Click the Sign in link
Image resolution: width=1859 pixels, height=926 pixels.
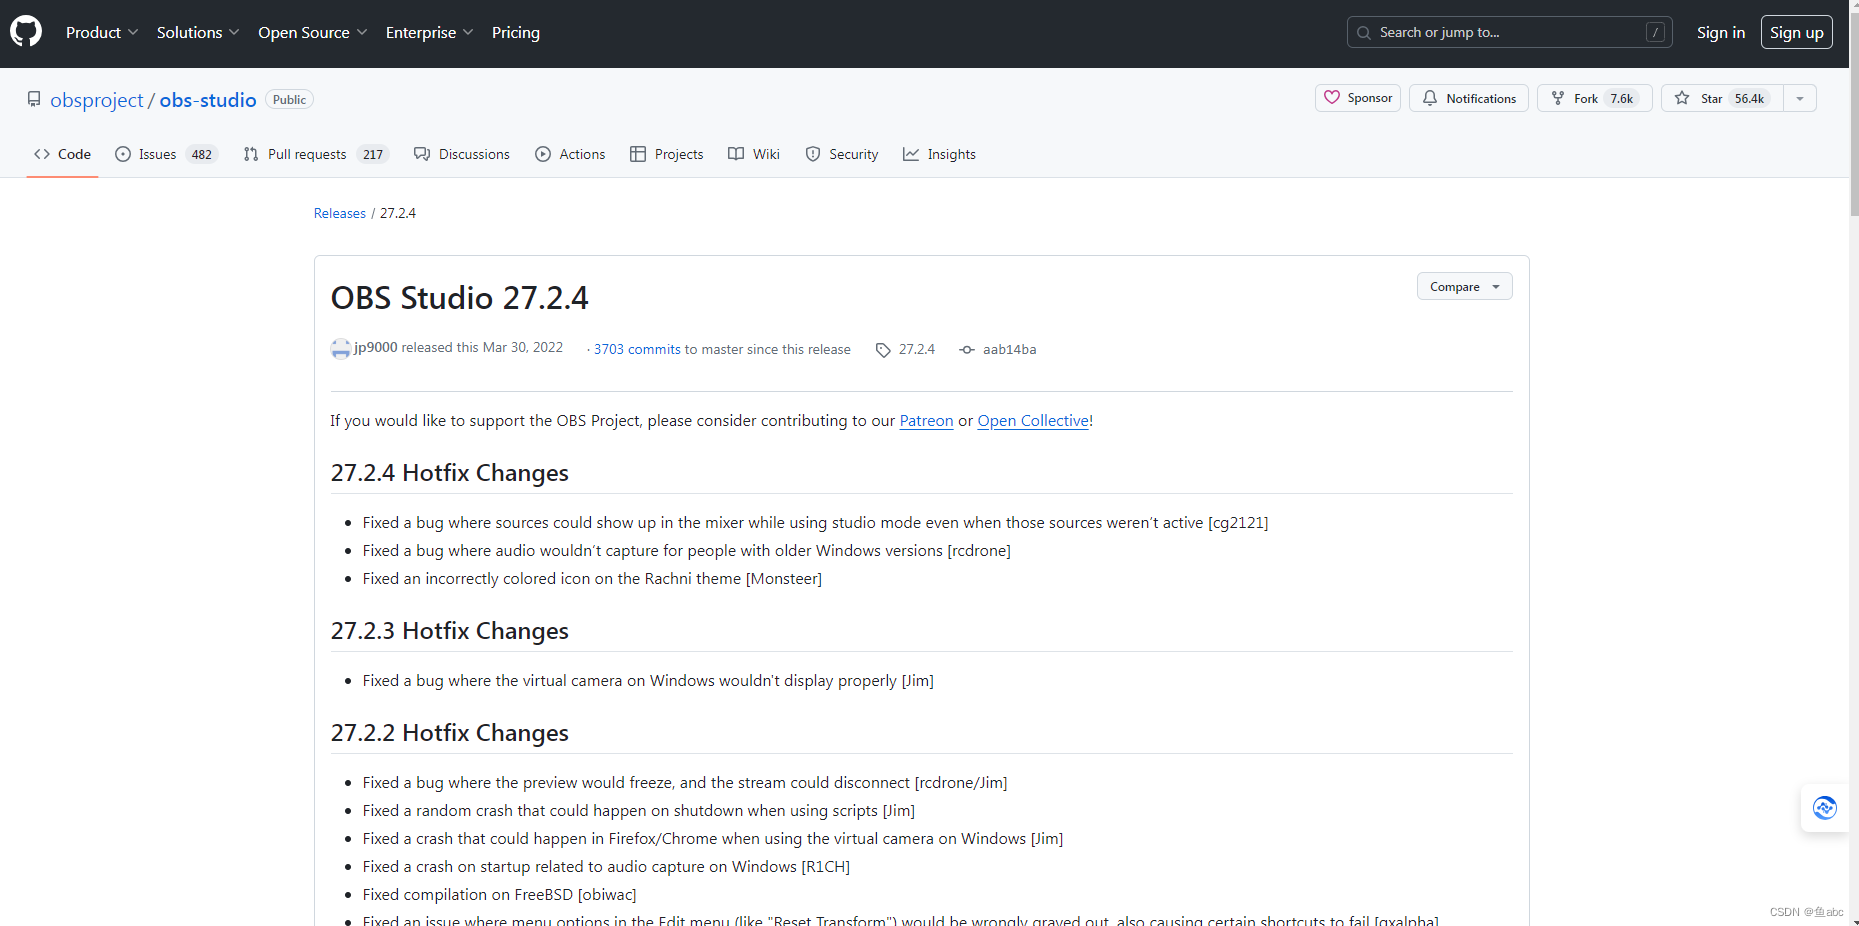(1720, 32)
